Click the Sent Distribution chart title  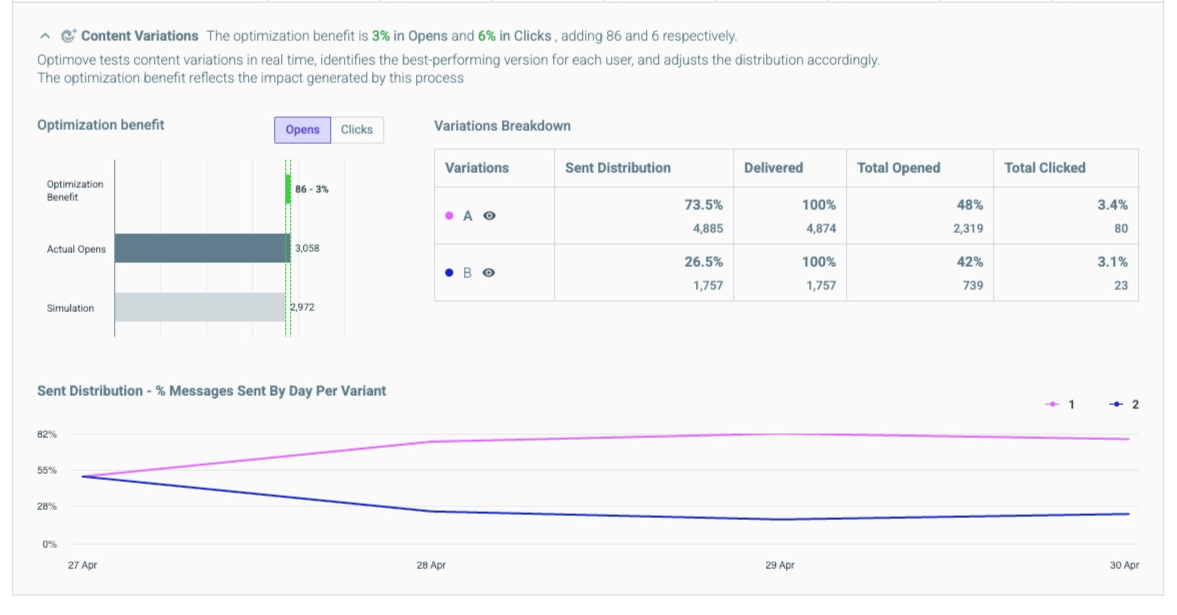[x=212, y=391]
